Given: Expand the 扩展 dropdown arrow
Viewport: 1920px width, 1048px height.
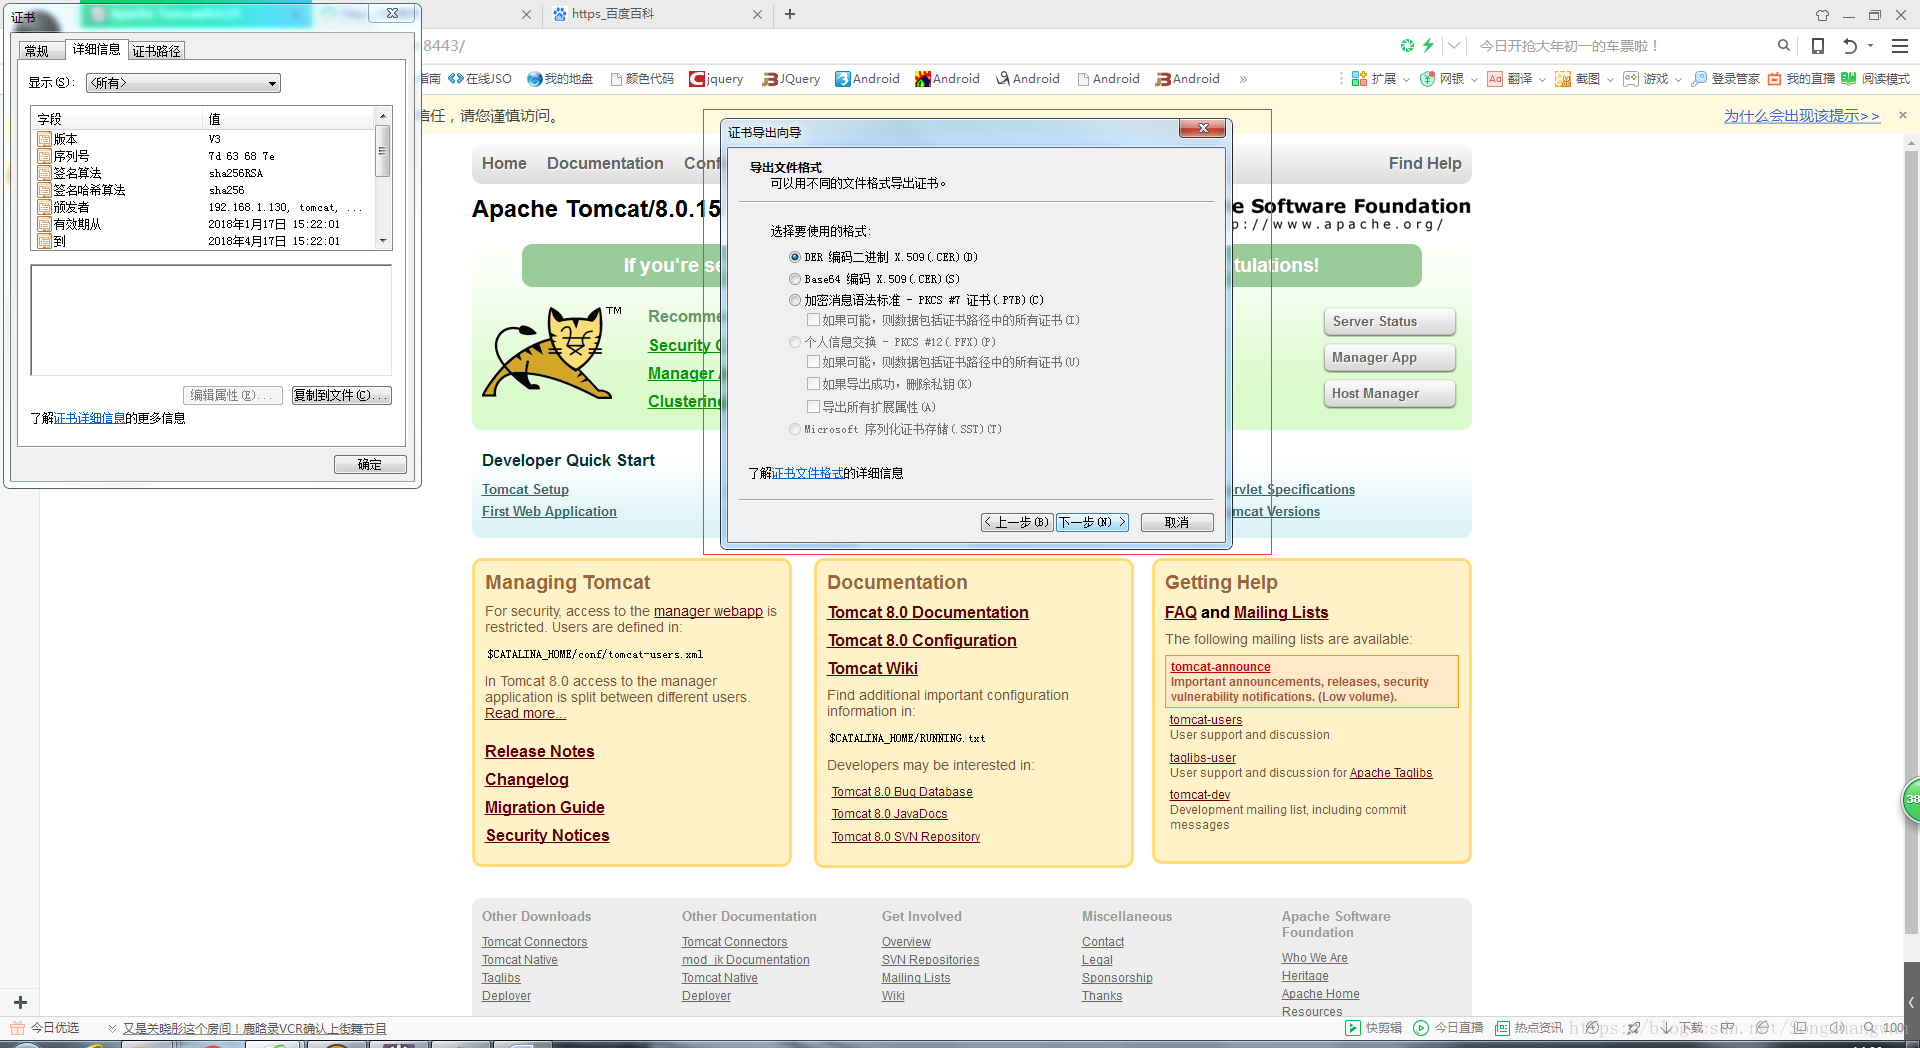Looking at the screenshot, I should [1406, 80].
